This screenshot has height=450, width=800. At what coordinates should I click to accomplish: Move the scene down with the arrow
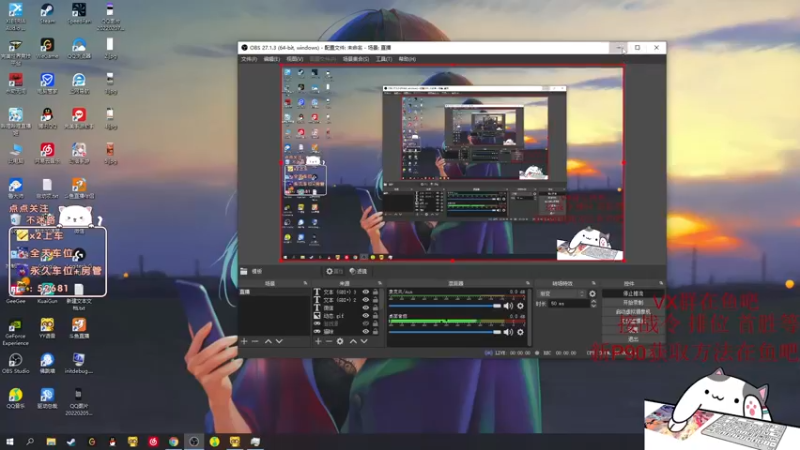pyautogui.click(x=279, y=341)
